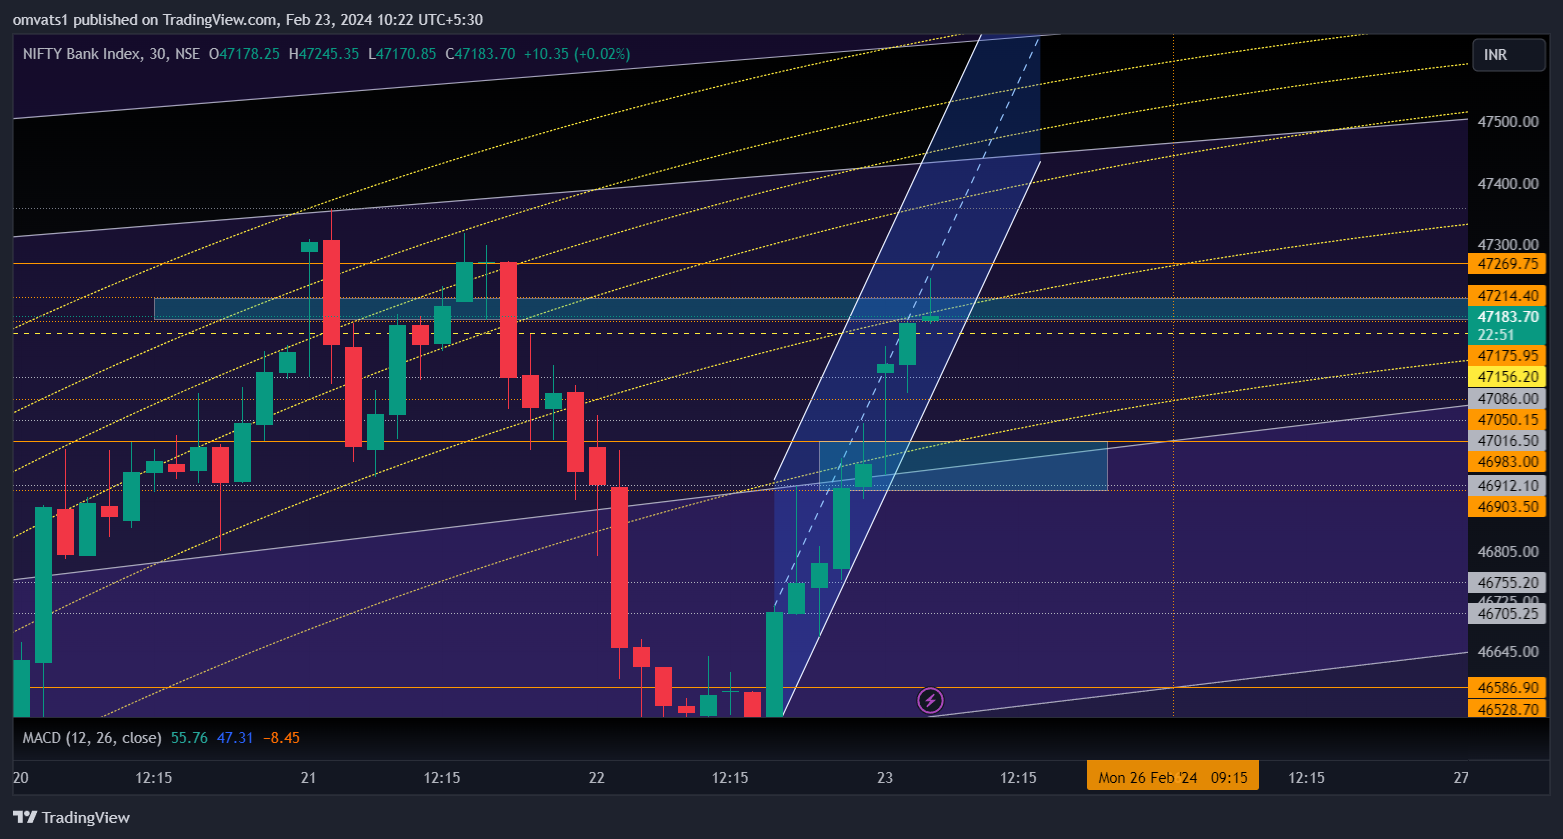Click the change value +10.35 (+0.02%)
Image resolution: width=1563 pixels, height=839 pixels.
(576, 54)
